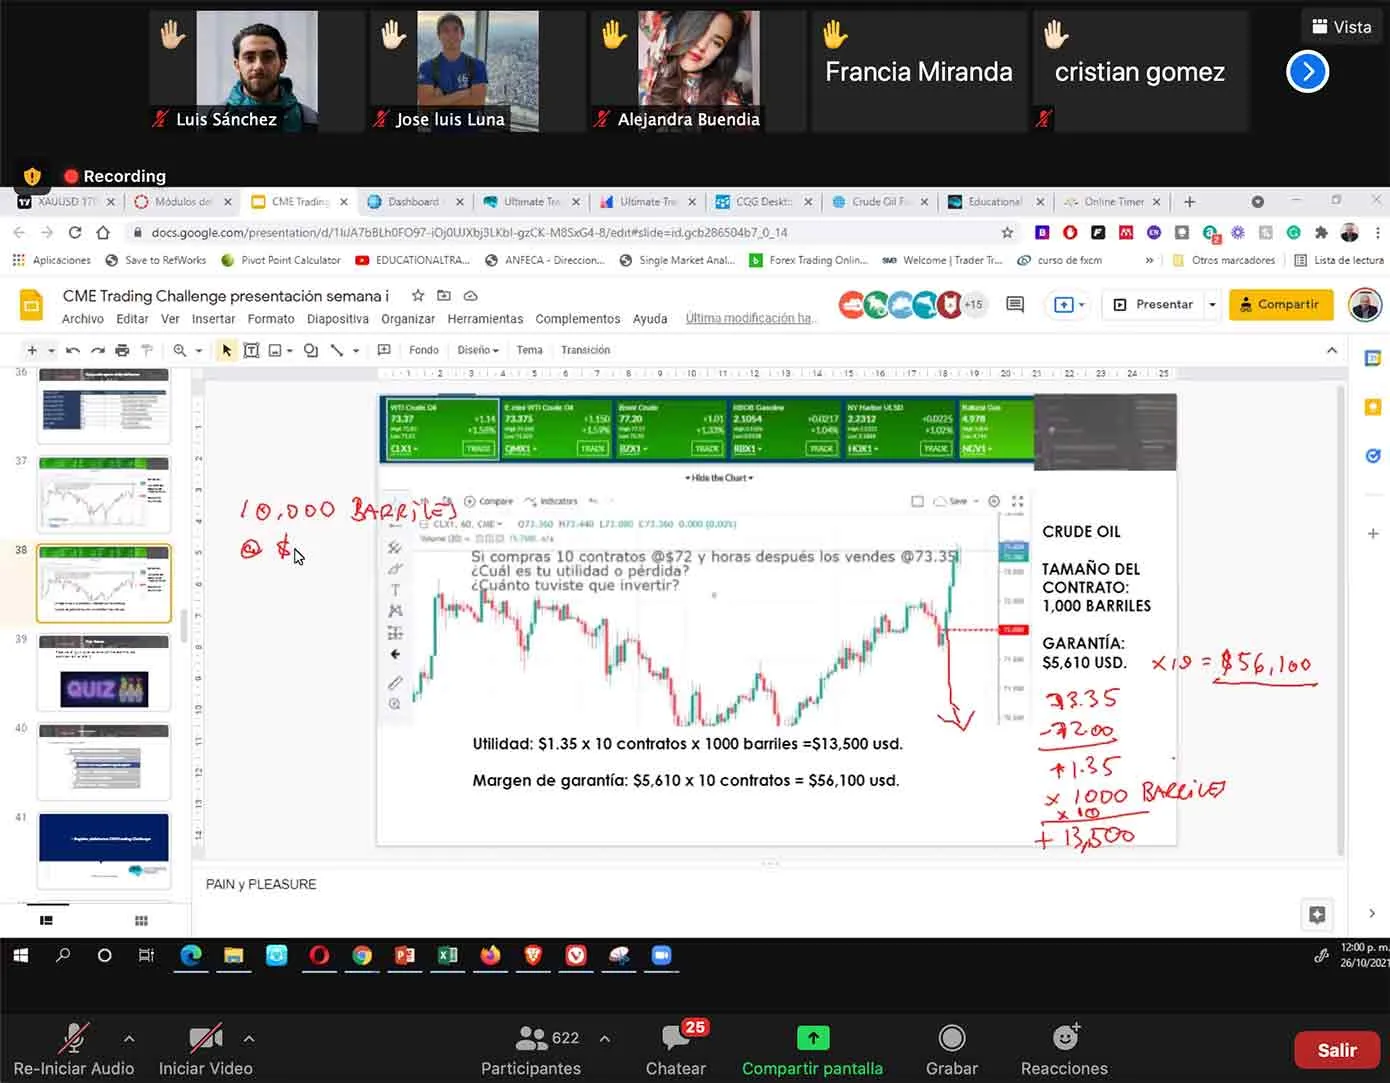Open new slide layout dropdown arrow
Image resolution: width=1390 pixels, height=1083 pixels.
click(x=51, y=350)
